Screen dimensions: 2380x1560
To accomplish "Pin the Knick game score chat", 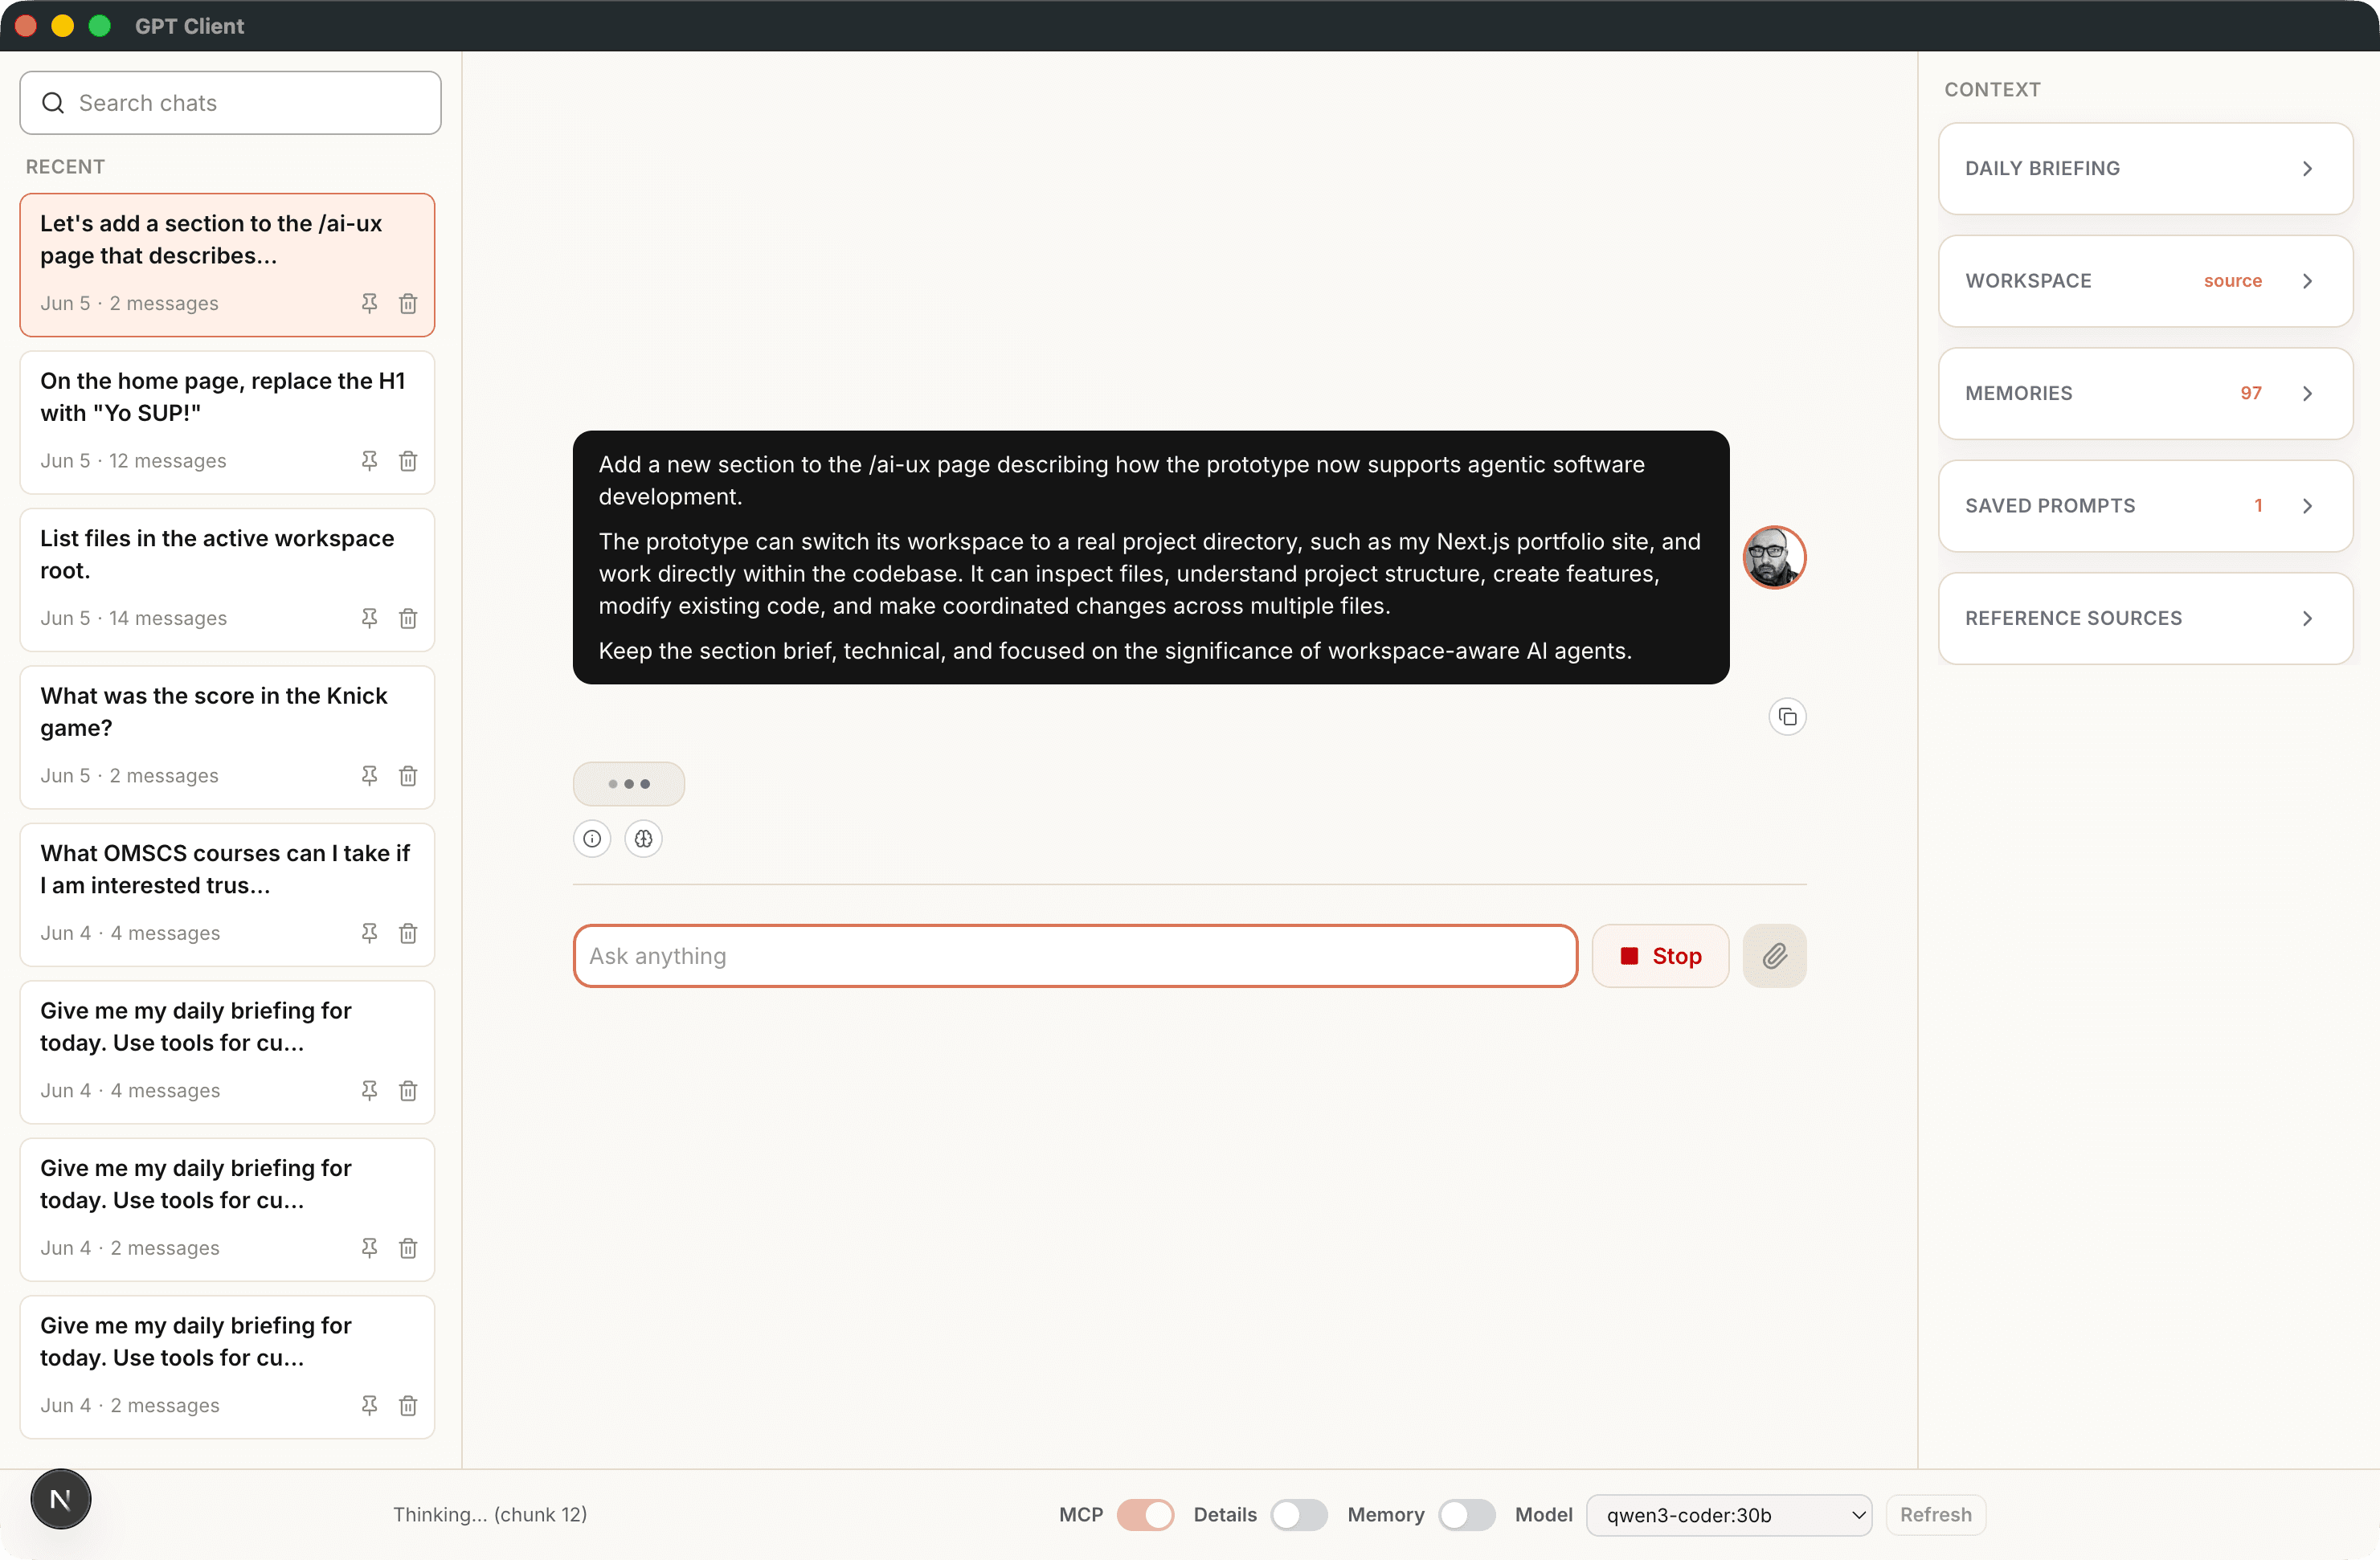I will click(369, 776).
